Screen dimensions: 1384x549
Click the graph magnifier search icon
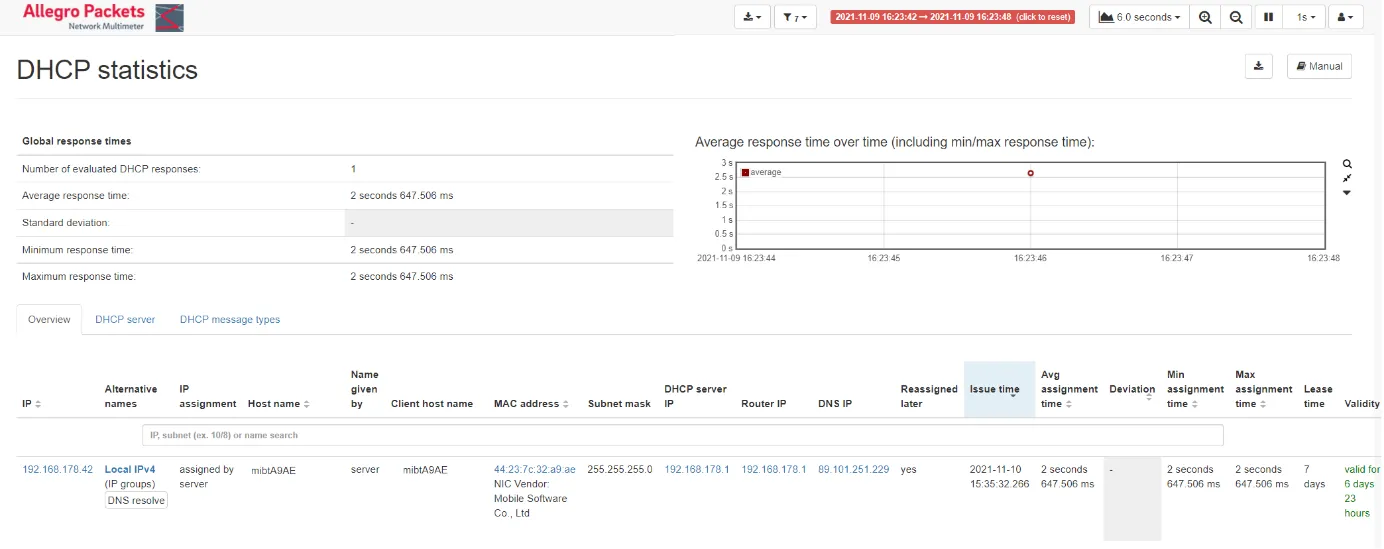coord(1347,163)
